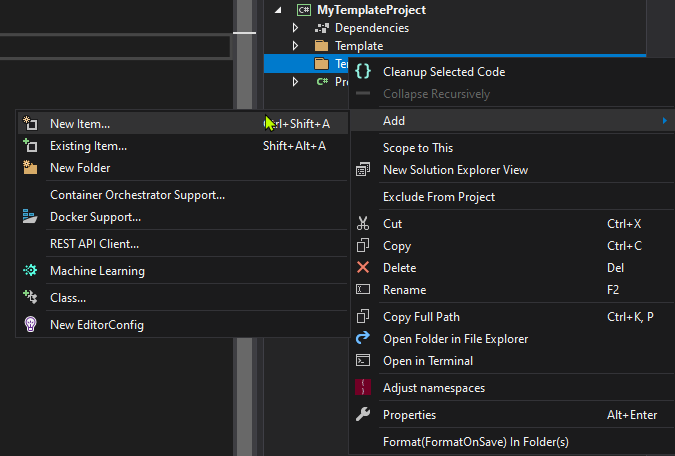This screenshot has width=675, height=456.
Task: Collapse the MyTemplateProject node
Action: coord(279,10)
